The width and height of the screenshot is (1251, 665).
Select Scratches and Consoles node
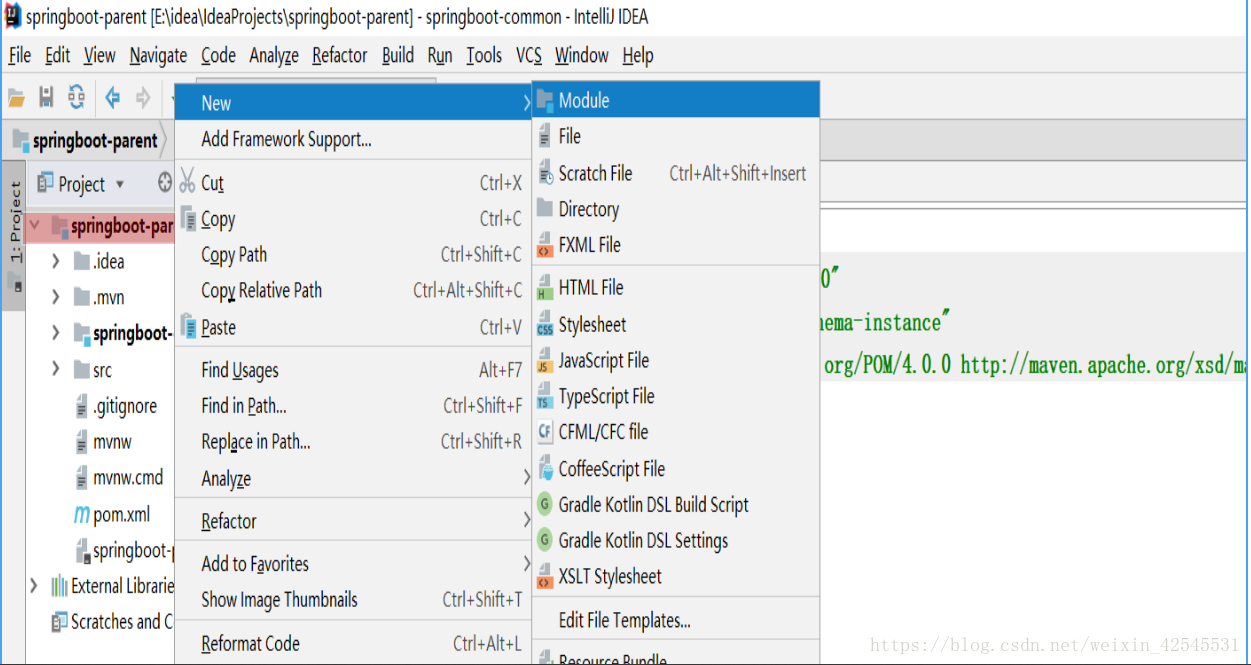pyautogui.click(x=112, y=622)
